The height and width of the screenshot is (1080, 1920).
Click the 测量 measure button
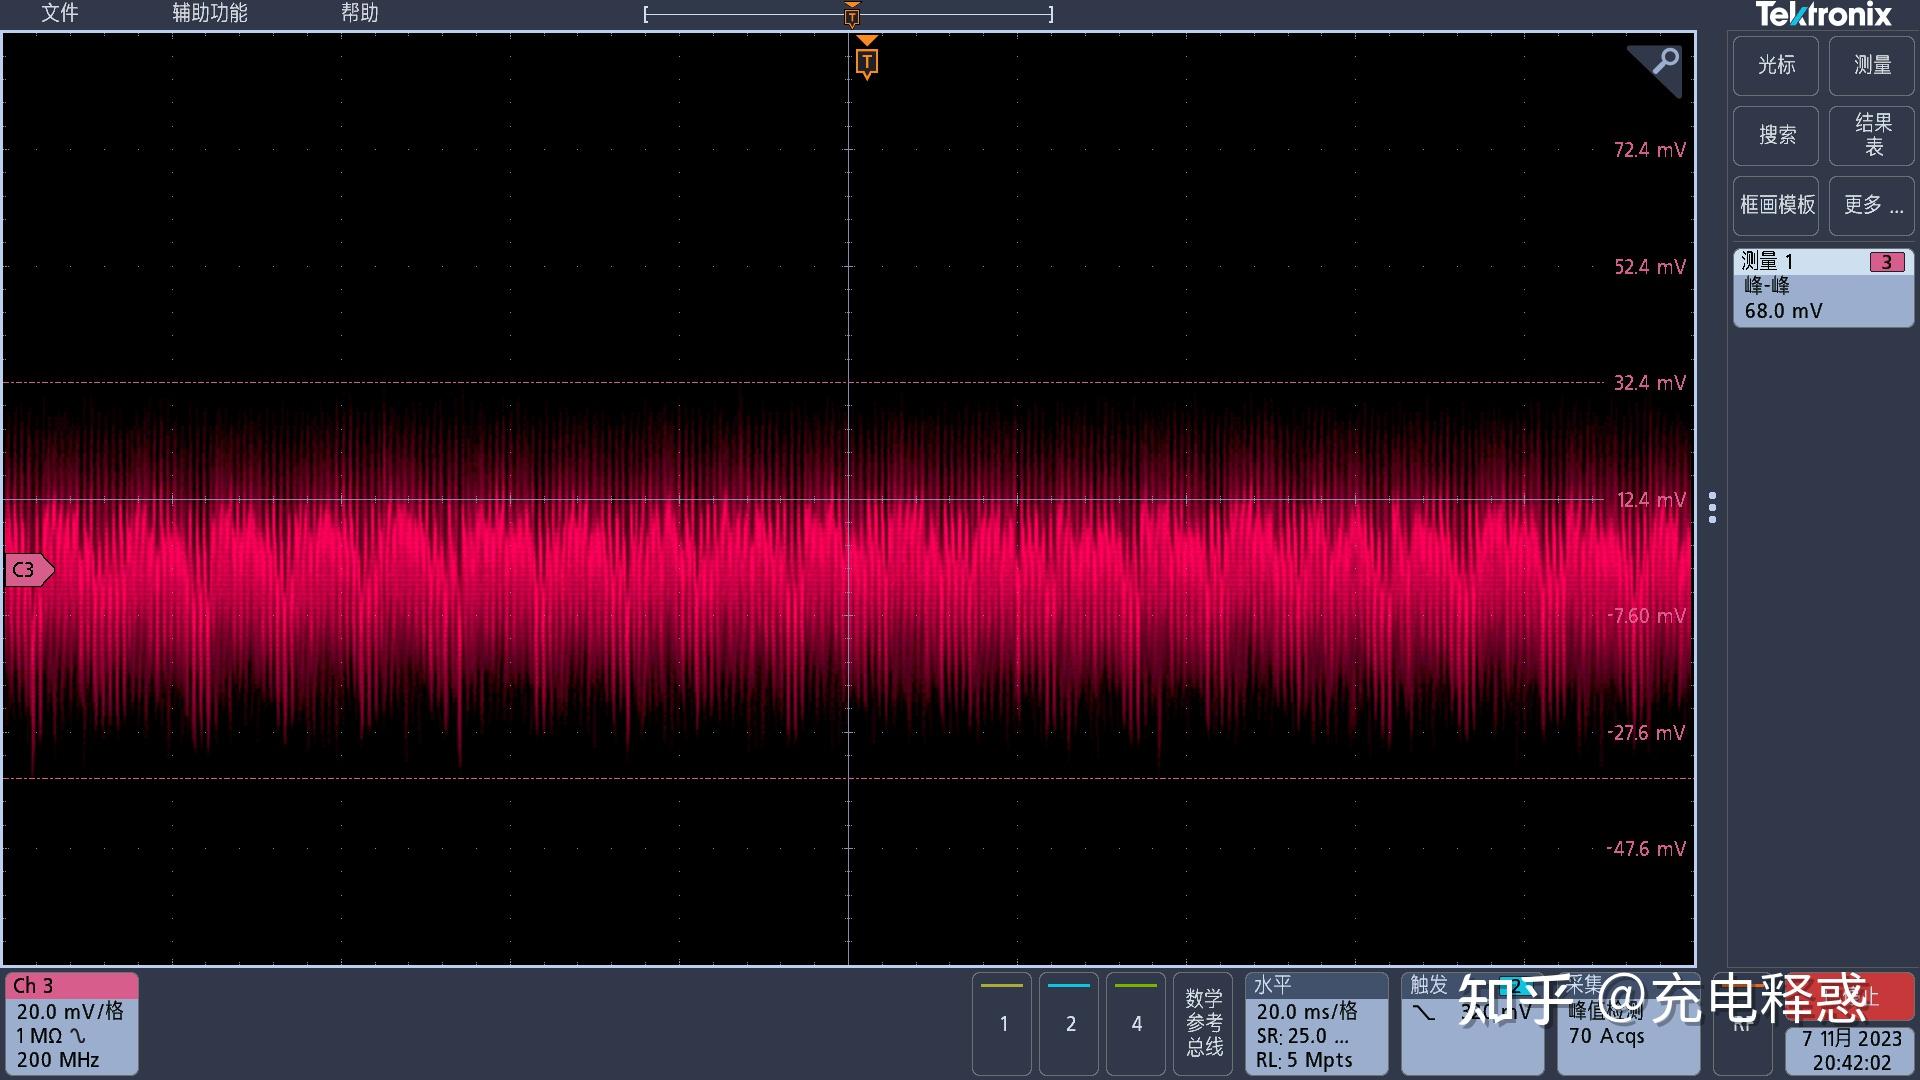[1871, 65]
